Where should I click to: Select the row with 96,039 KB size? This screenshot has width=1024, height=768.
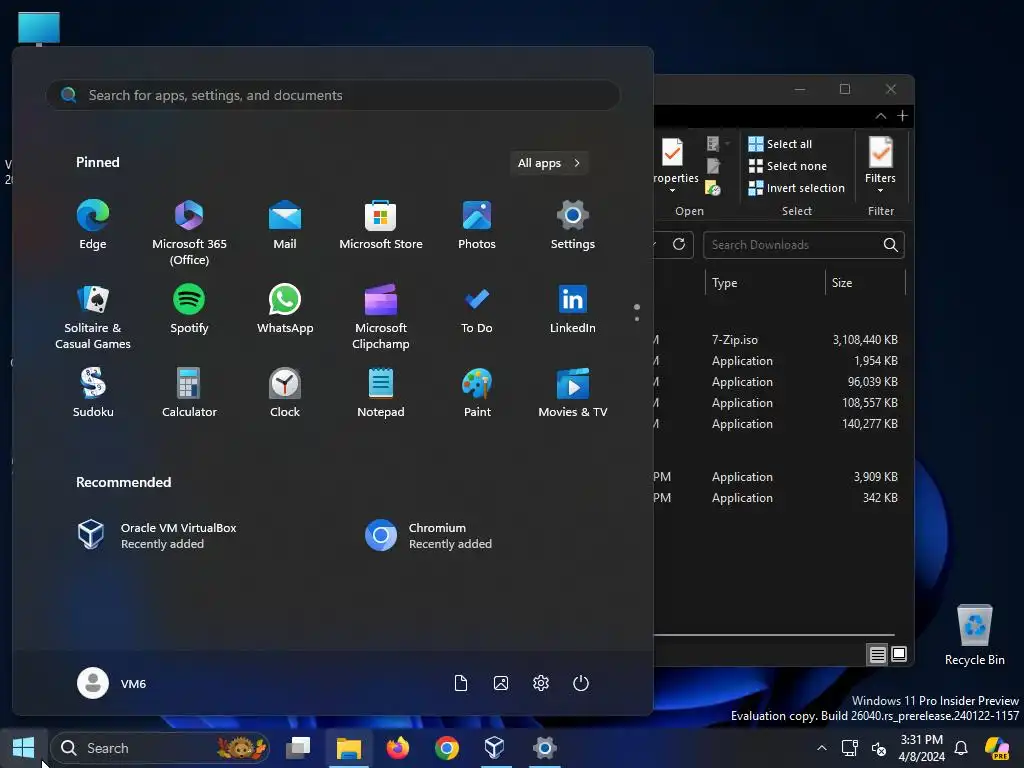[777, 381]
